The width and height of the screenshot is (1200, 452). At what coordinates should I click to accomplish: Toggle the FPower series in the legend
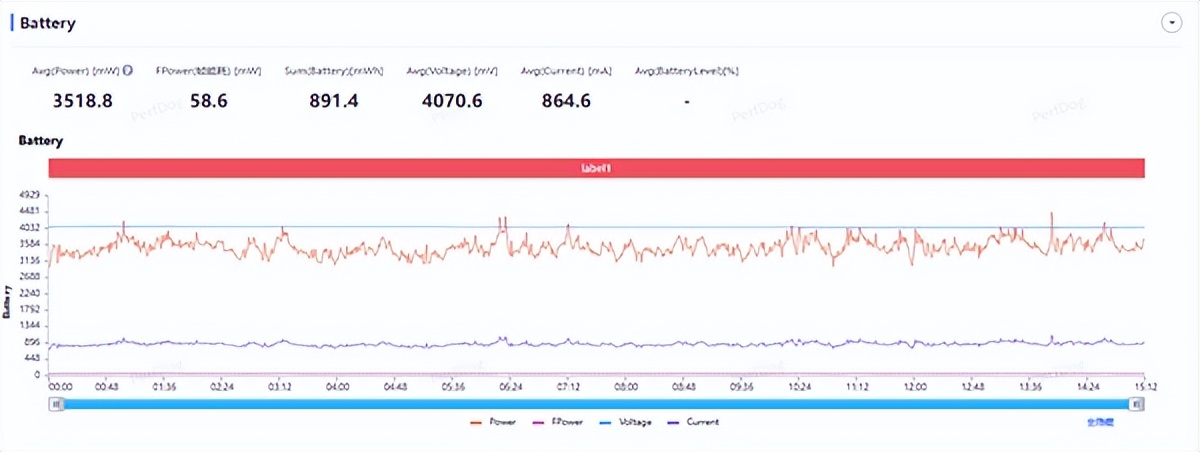click(x=560, y=422)
